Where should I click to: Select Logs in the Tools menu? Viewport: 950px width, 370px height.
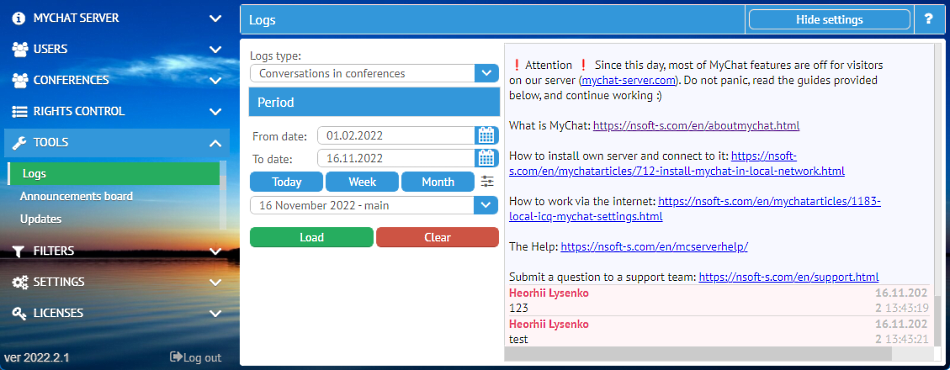tap(114, 174)
